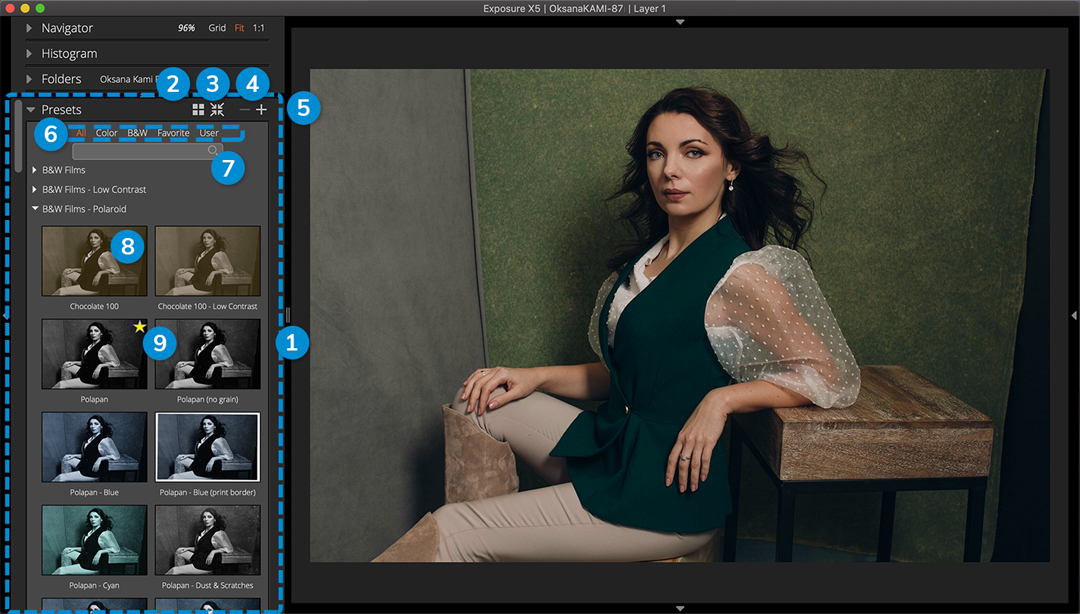Expand the Histogram panel
Image resolution: width=1080 pixels, height=614 pixels.
30,54
